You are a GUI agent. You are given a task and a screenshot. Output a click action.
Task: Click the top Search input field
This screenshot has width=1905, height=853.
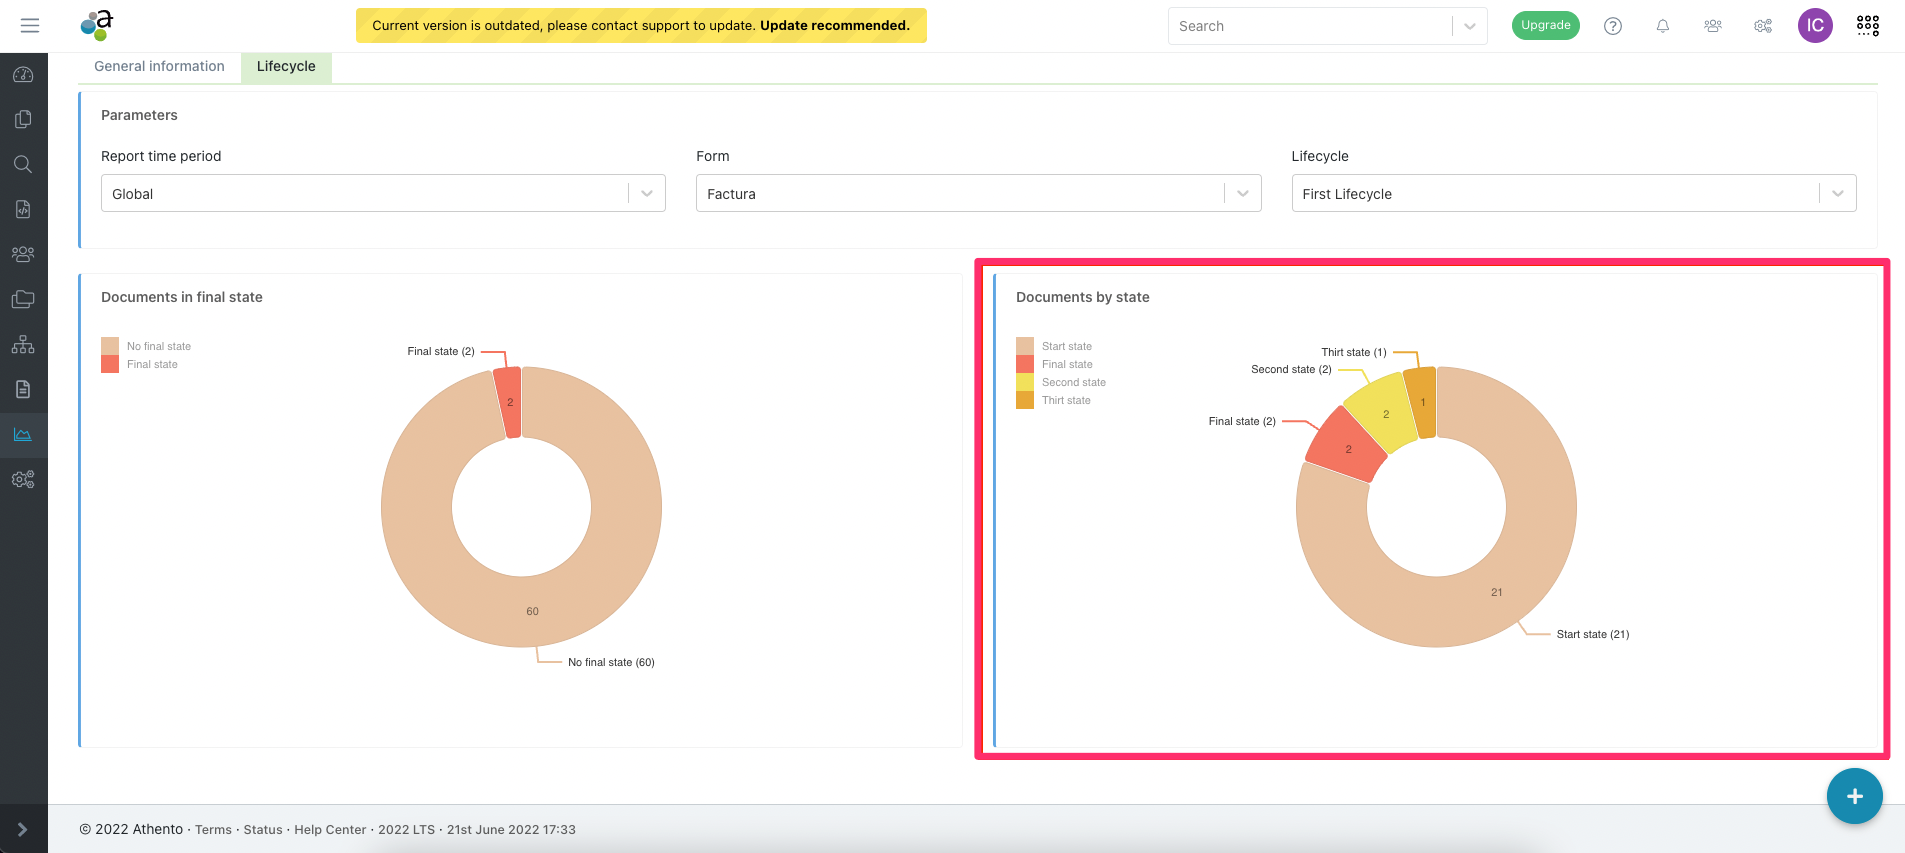(x=1310, y=26)
